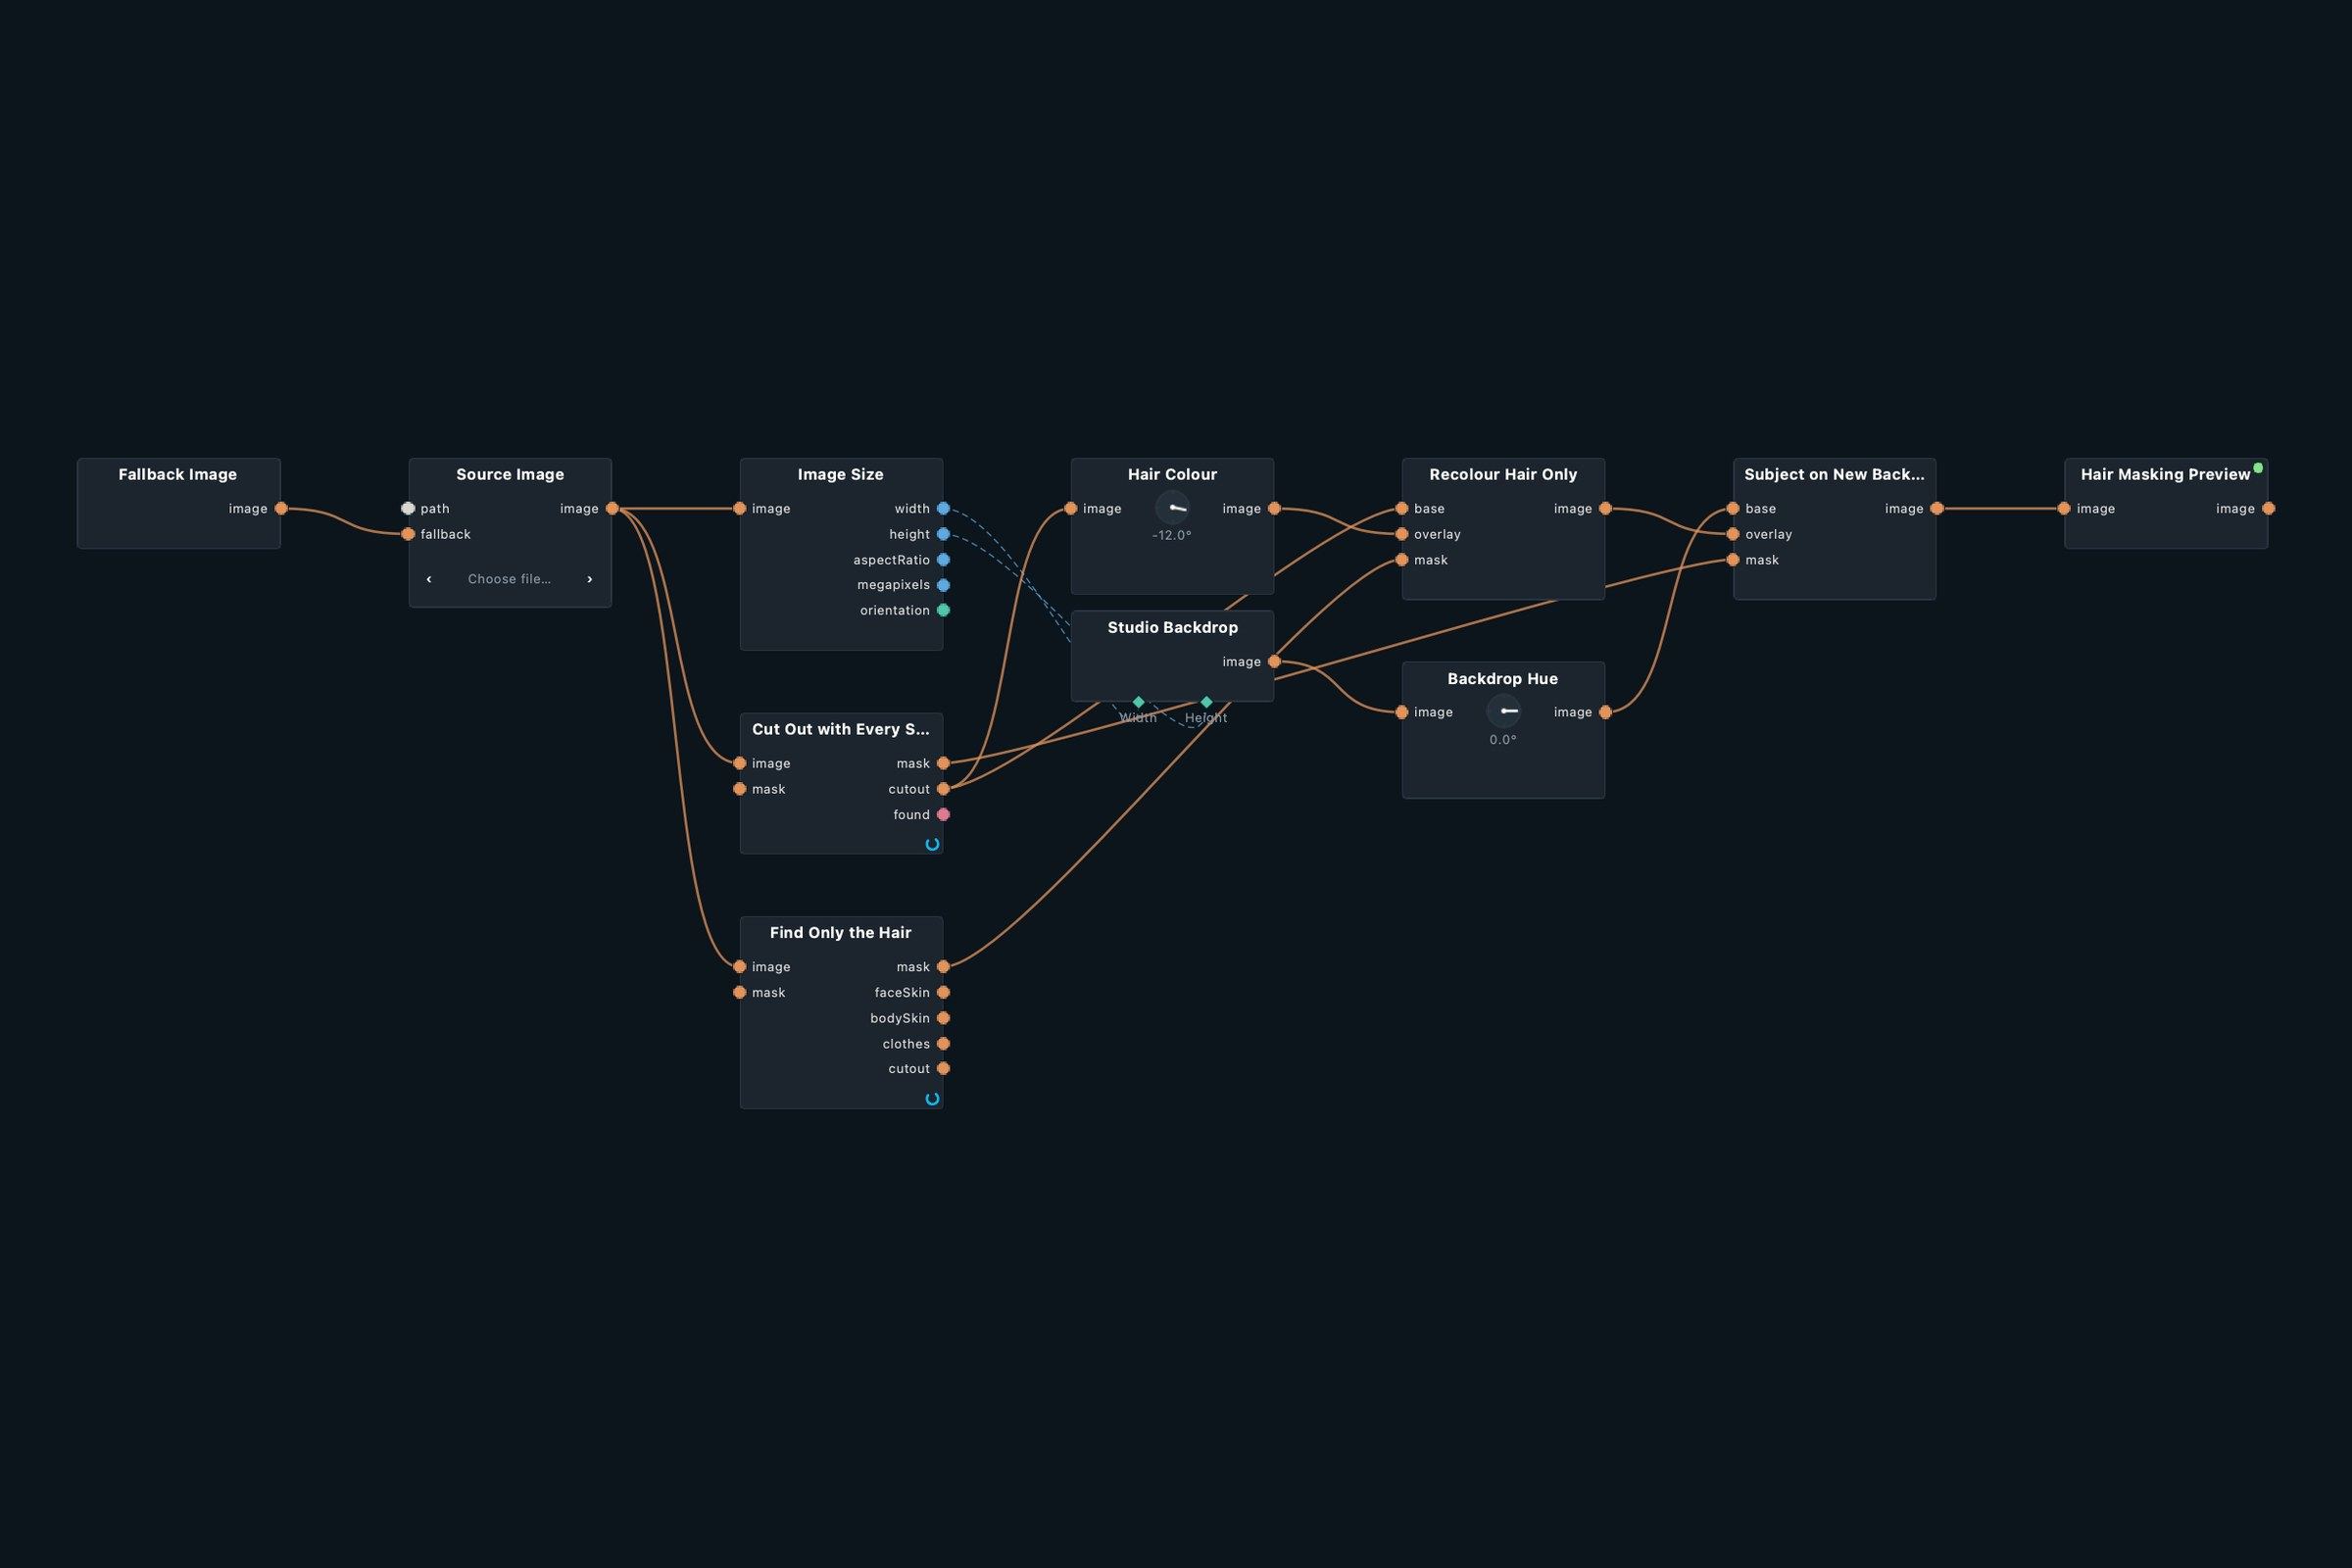2352x1568 pixels.
Task: Select the Fallback Image node title
Action: (178, 475)
